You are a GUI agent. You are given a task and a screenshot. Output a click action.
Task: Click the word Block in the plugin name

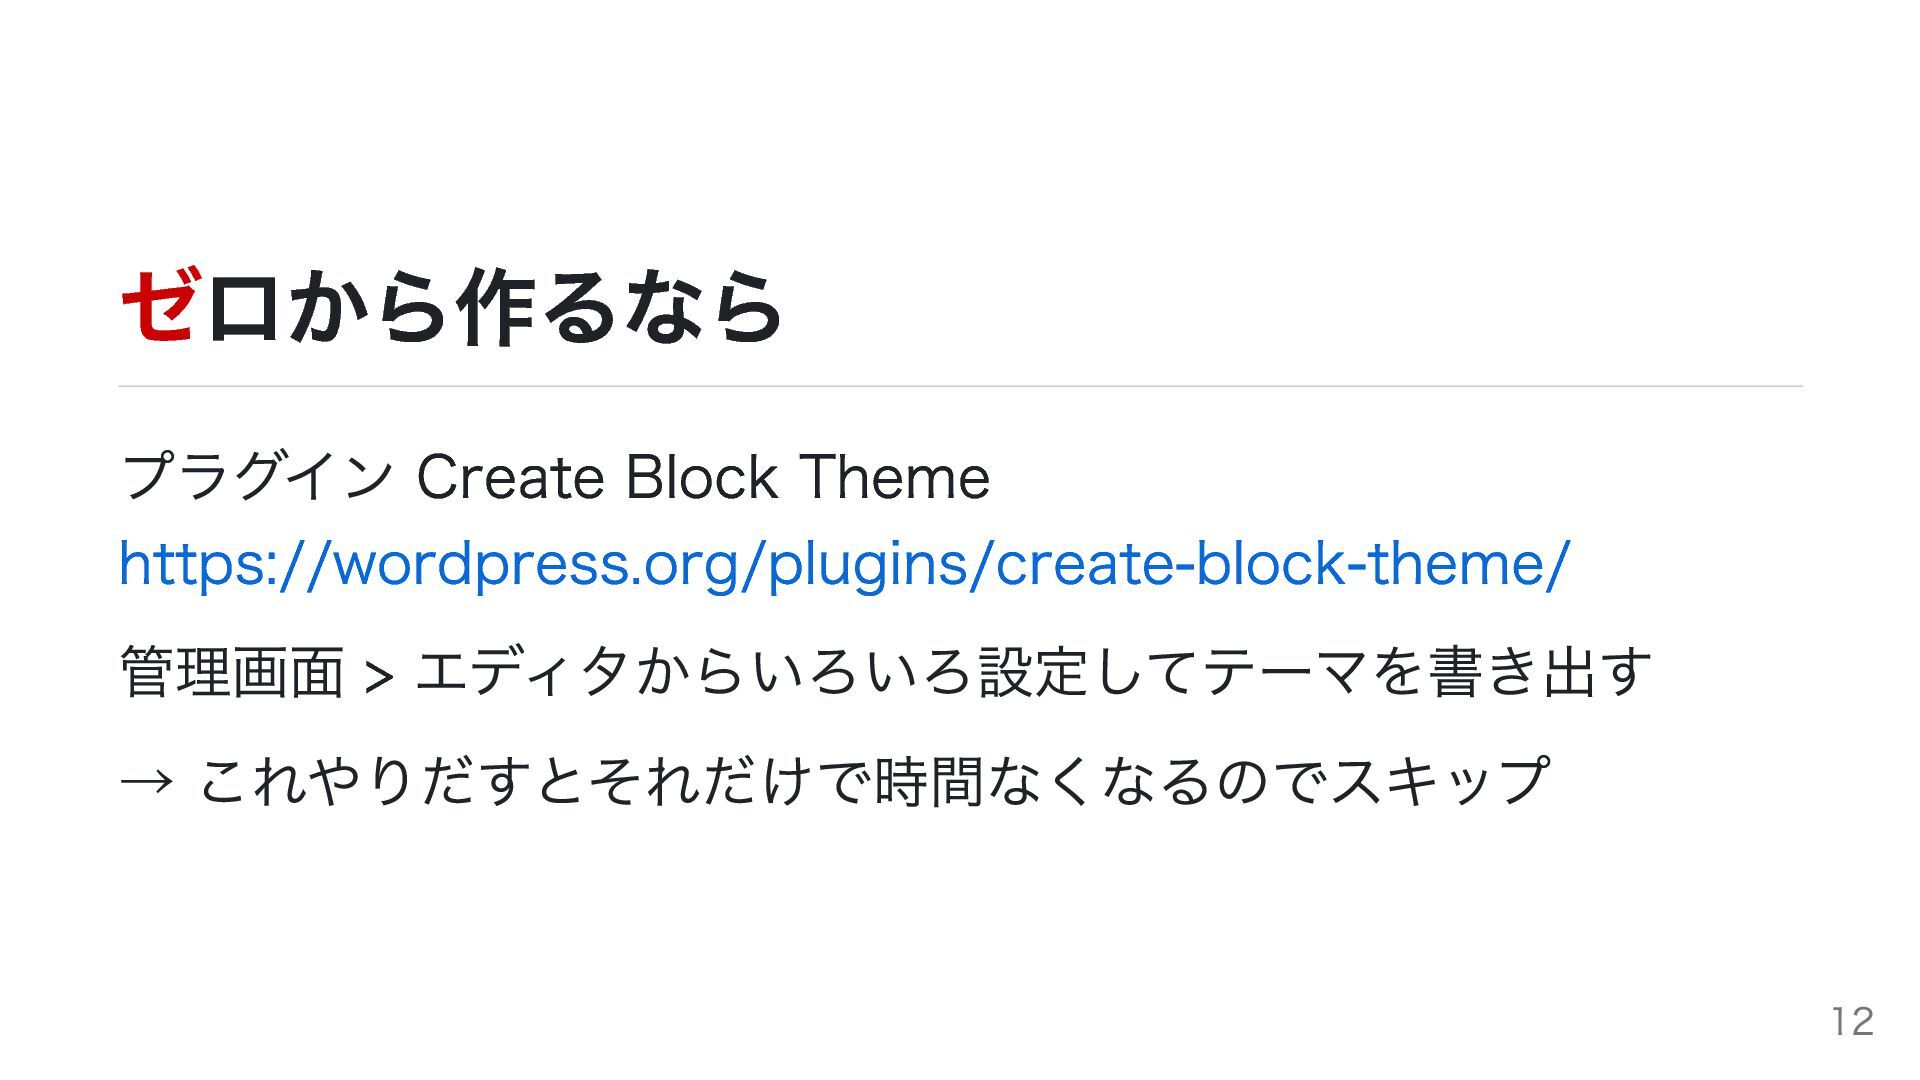(701, 477)
